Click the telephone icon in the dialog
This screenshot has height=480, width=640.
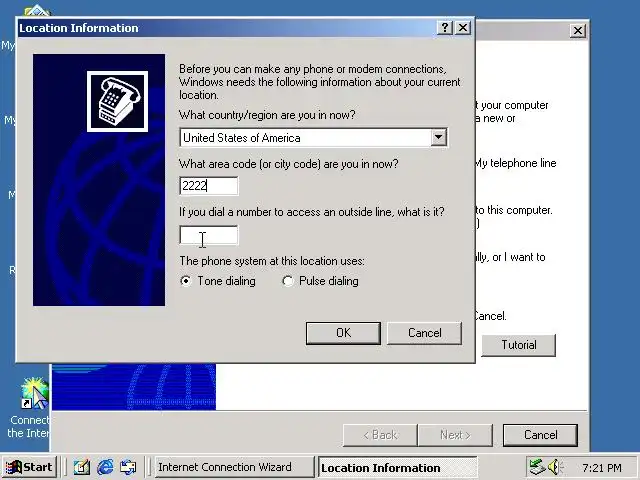118,101
